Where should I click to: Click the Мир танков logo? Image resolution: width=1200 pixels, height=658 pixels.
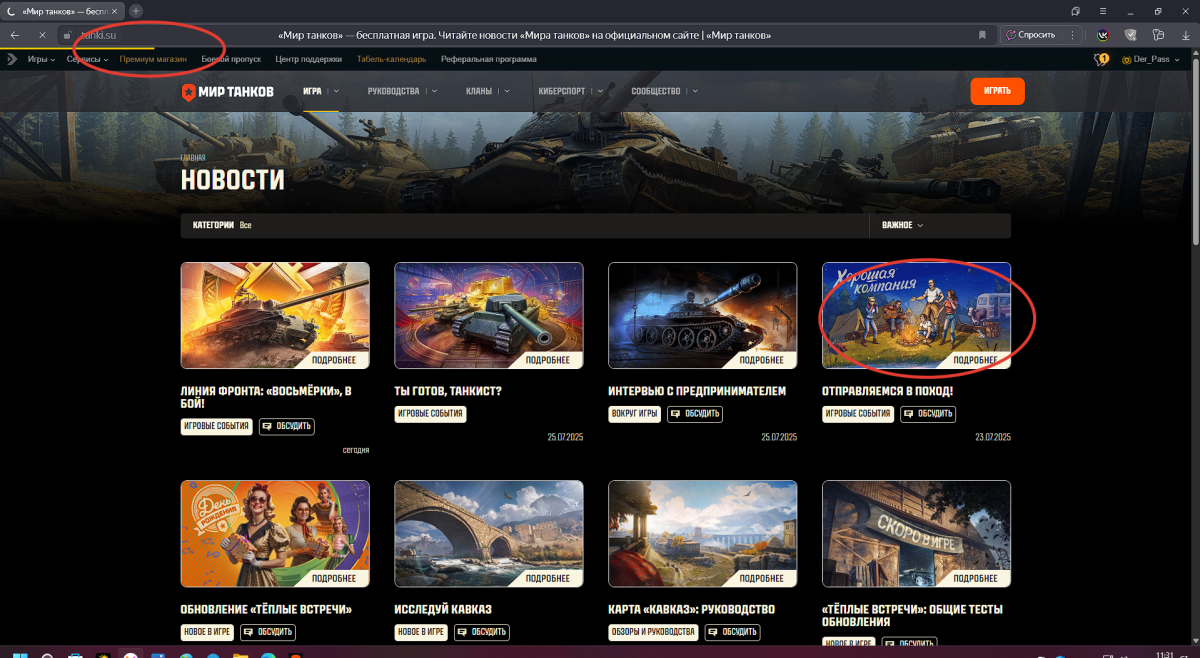point(227,91)
